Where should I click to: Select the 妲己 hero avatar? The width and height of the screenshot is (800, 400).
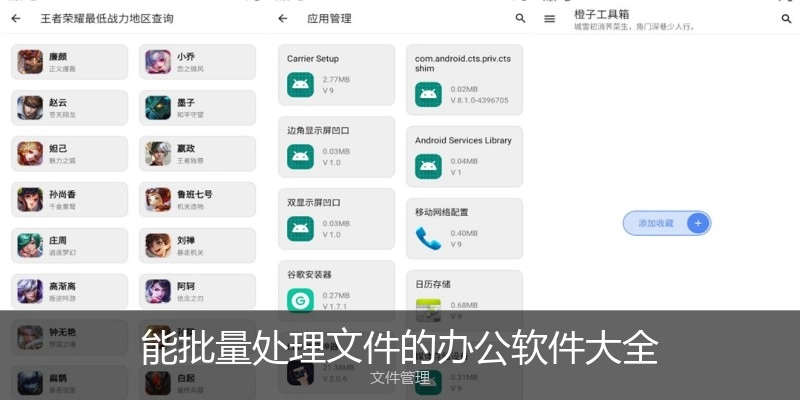click(x=30, y=154)
